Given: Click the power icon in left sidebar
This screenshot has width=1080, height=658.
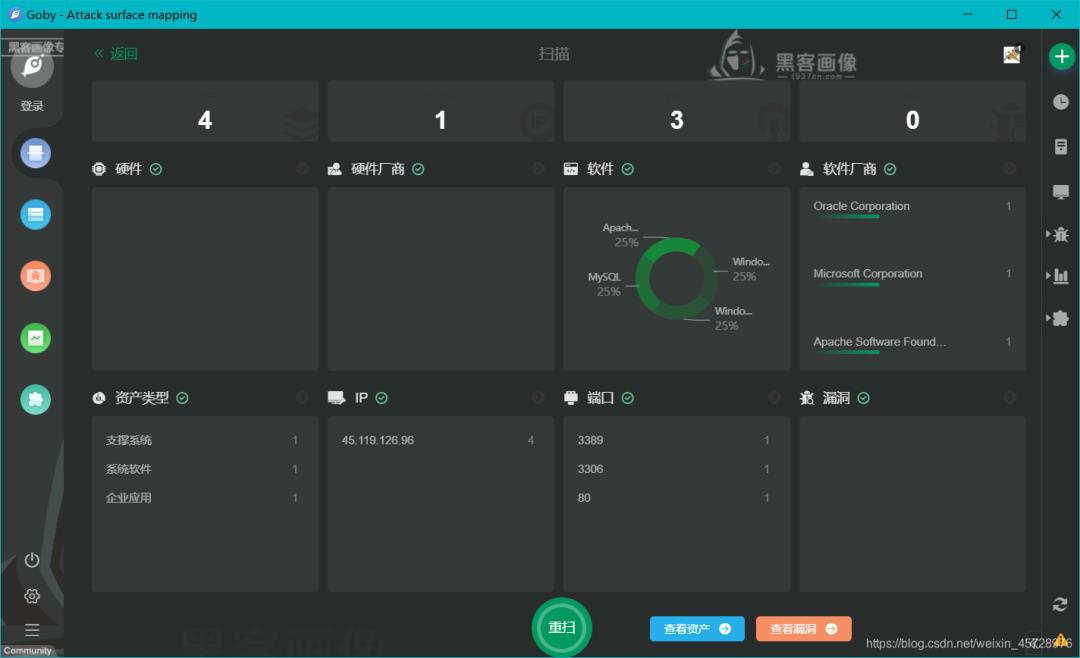Looking at the screenshot, I should coord(32,560).
